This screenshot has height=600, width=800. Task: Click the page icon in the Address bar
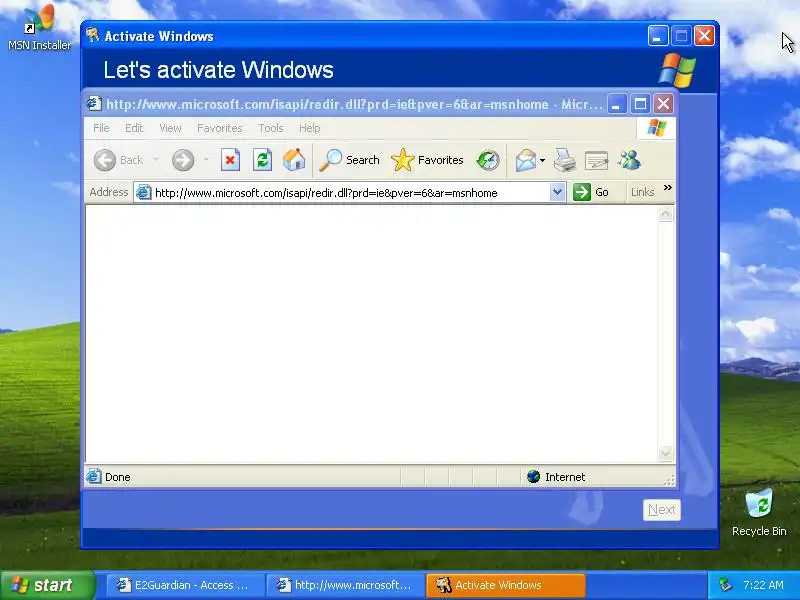click(144, 192)
